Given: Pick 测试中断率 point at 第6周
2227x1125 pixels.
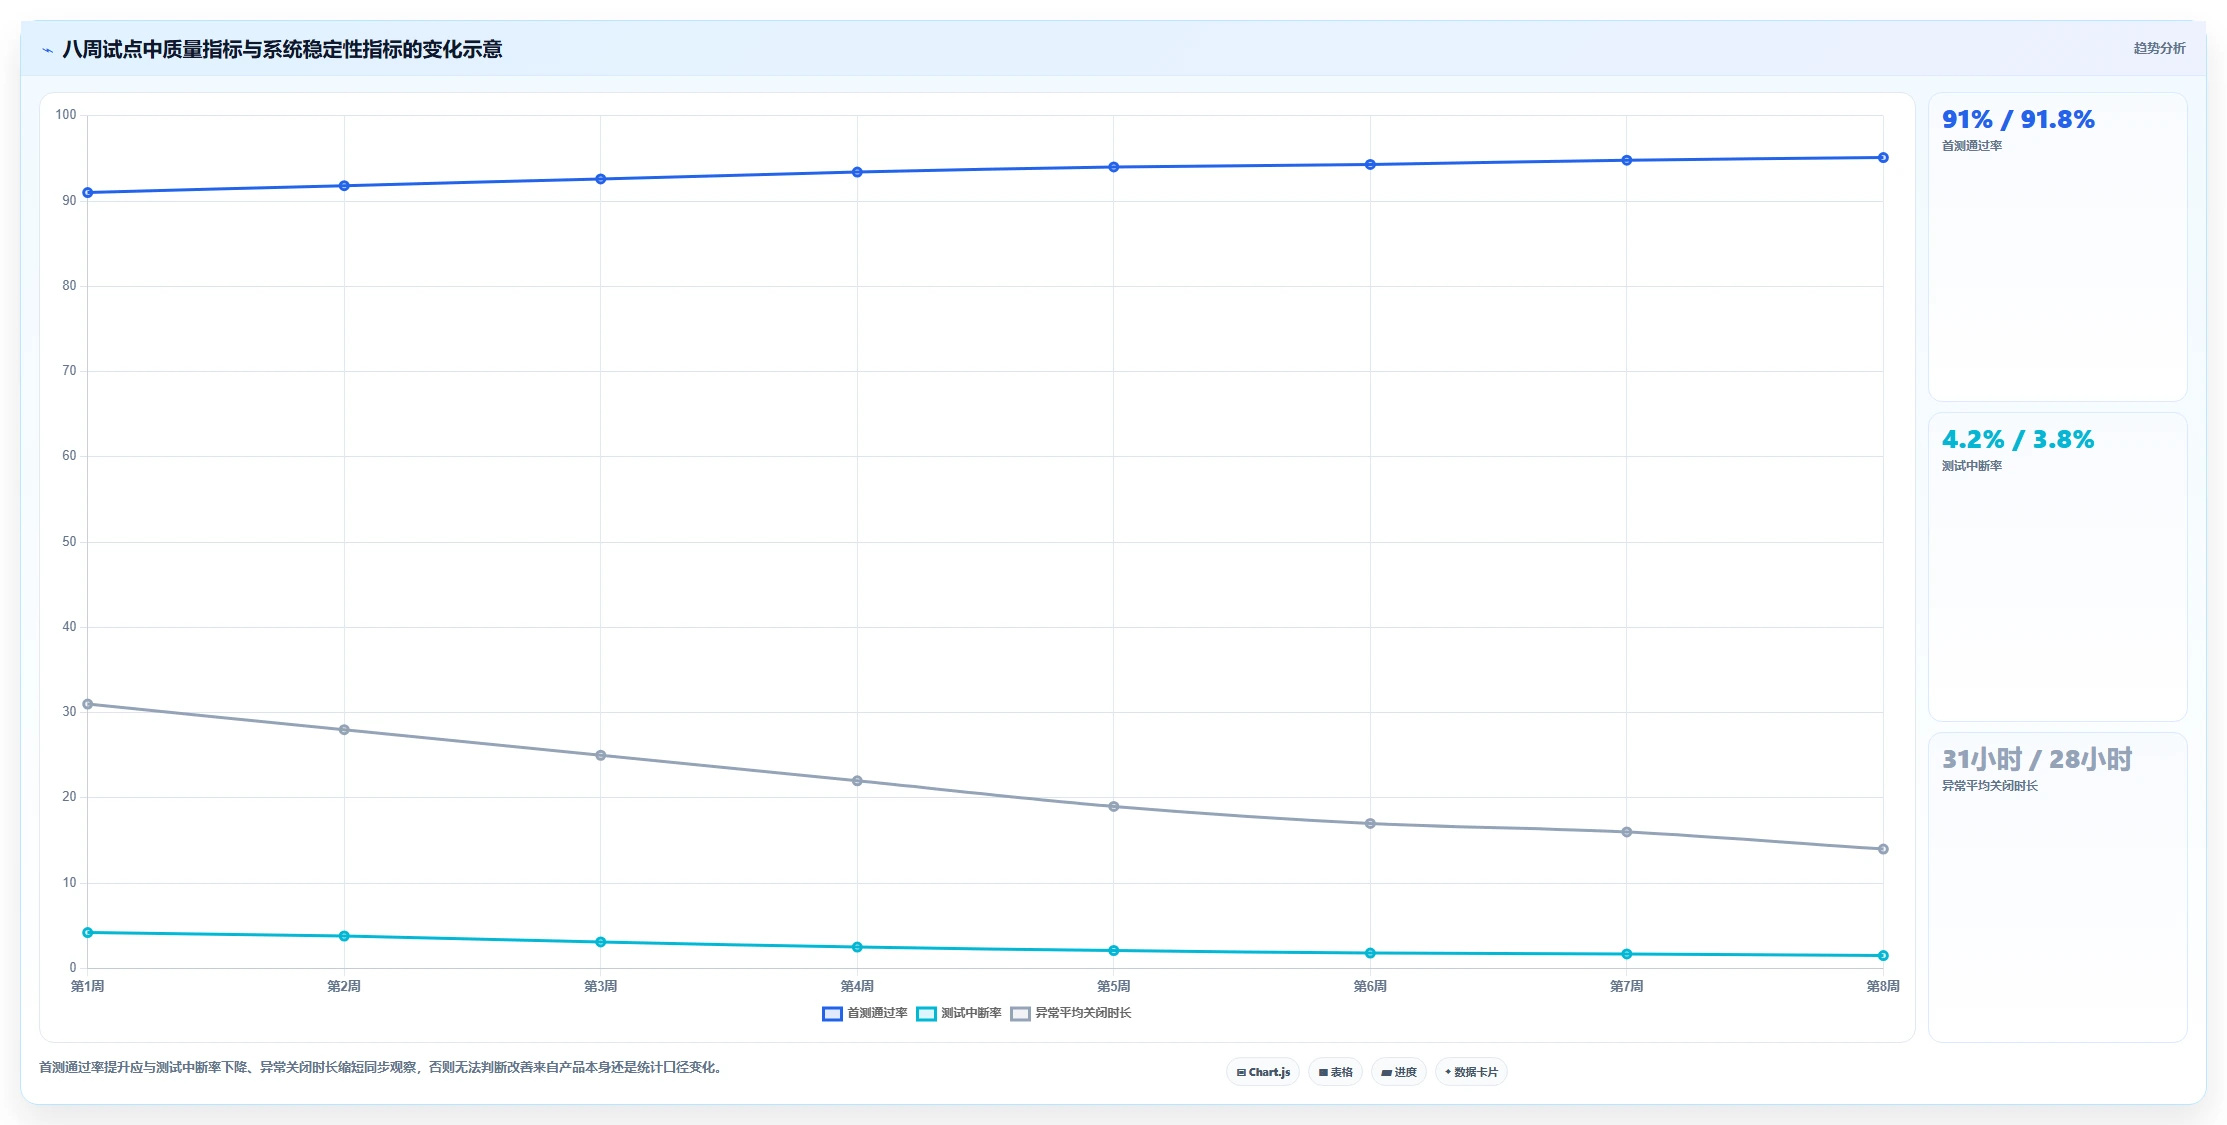Looking at the screenshot, I should [1370, 953].
